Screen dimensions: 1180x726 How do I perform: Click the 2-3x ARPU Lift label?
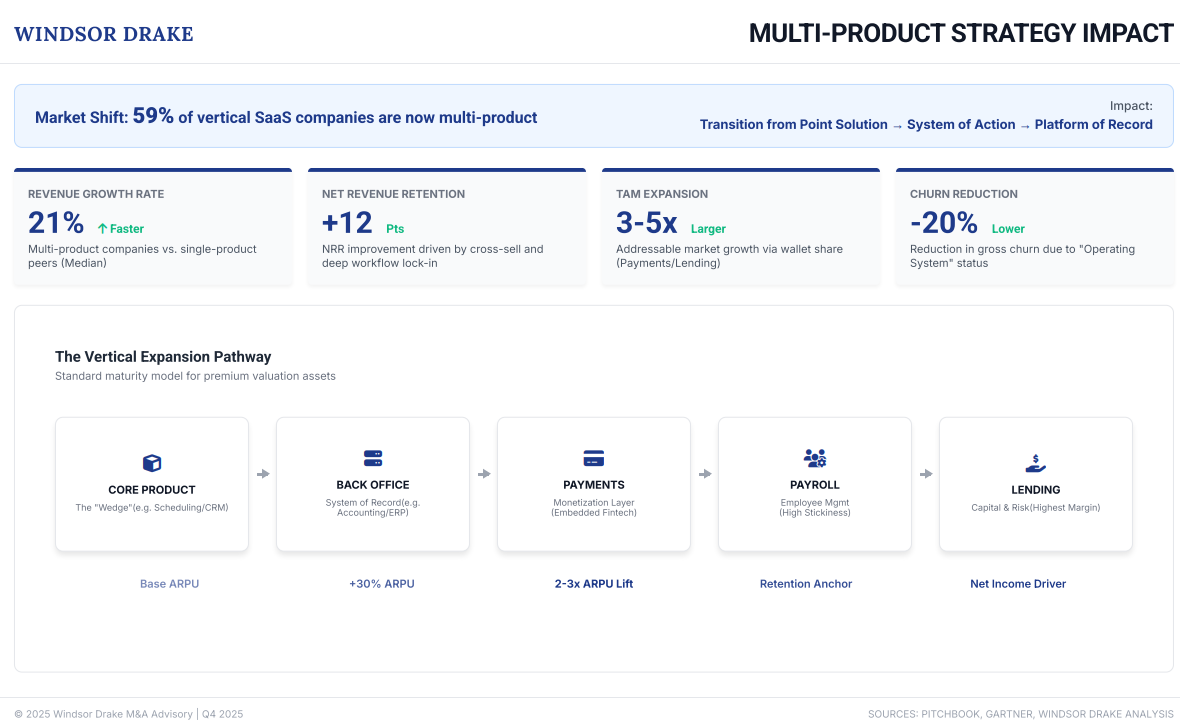click(593, 583)
